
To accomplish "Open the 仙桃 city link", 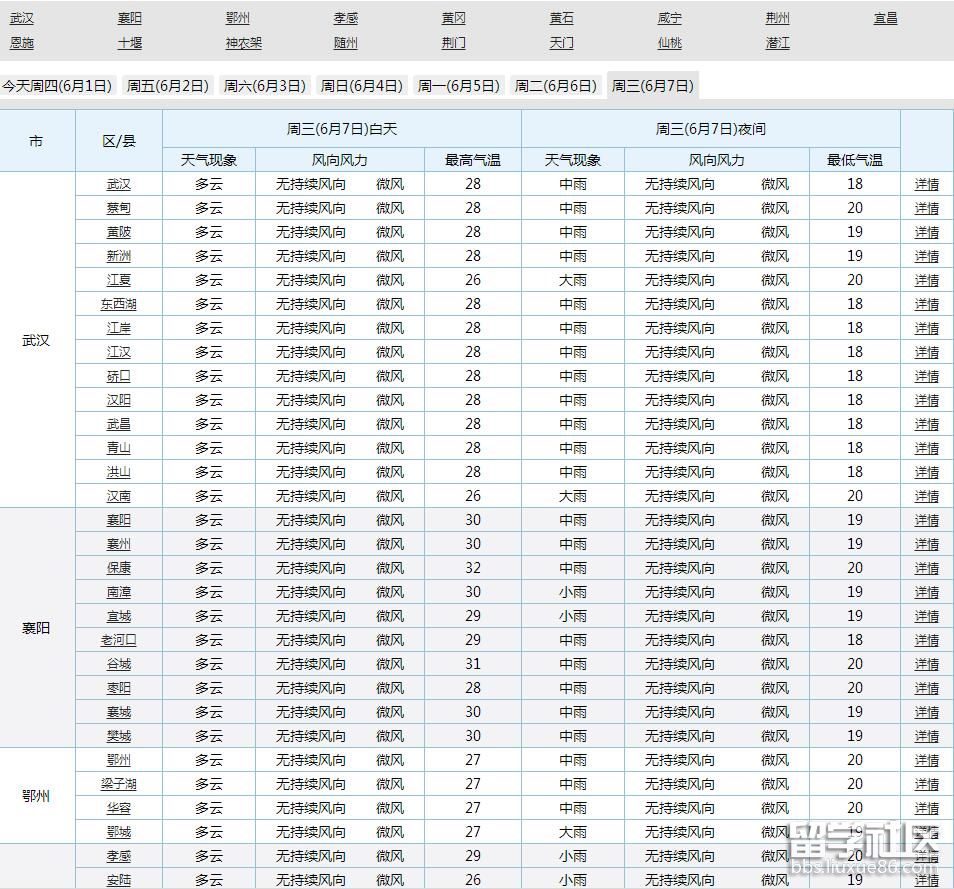I will (x=669, y=43).
